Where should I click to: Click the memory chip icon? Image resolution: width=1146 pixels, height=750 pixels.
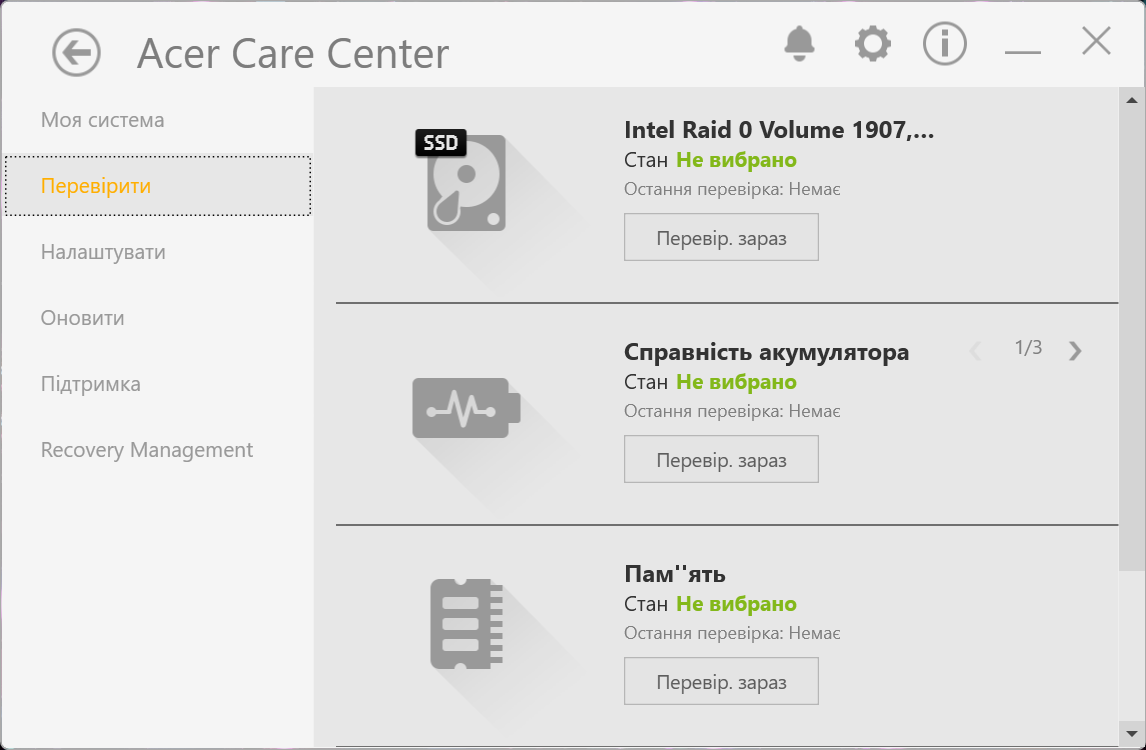pyautogui.click(x=466, y=624)
